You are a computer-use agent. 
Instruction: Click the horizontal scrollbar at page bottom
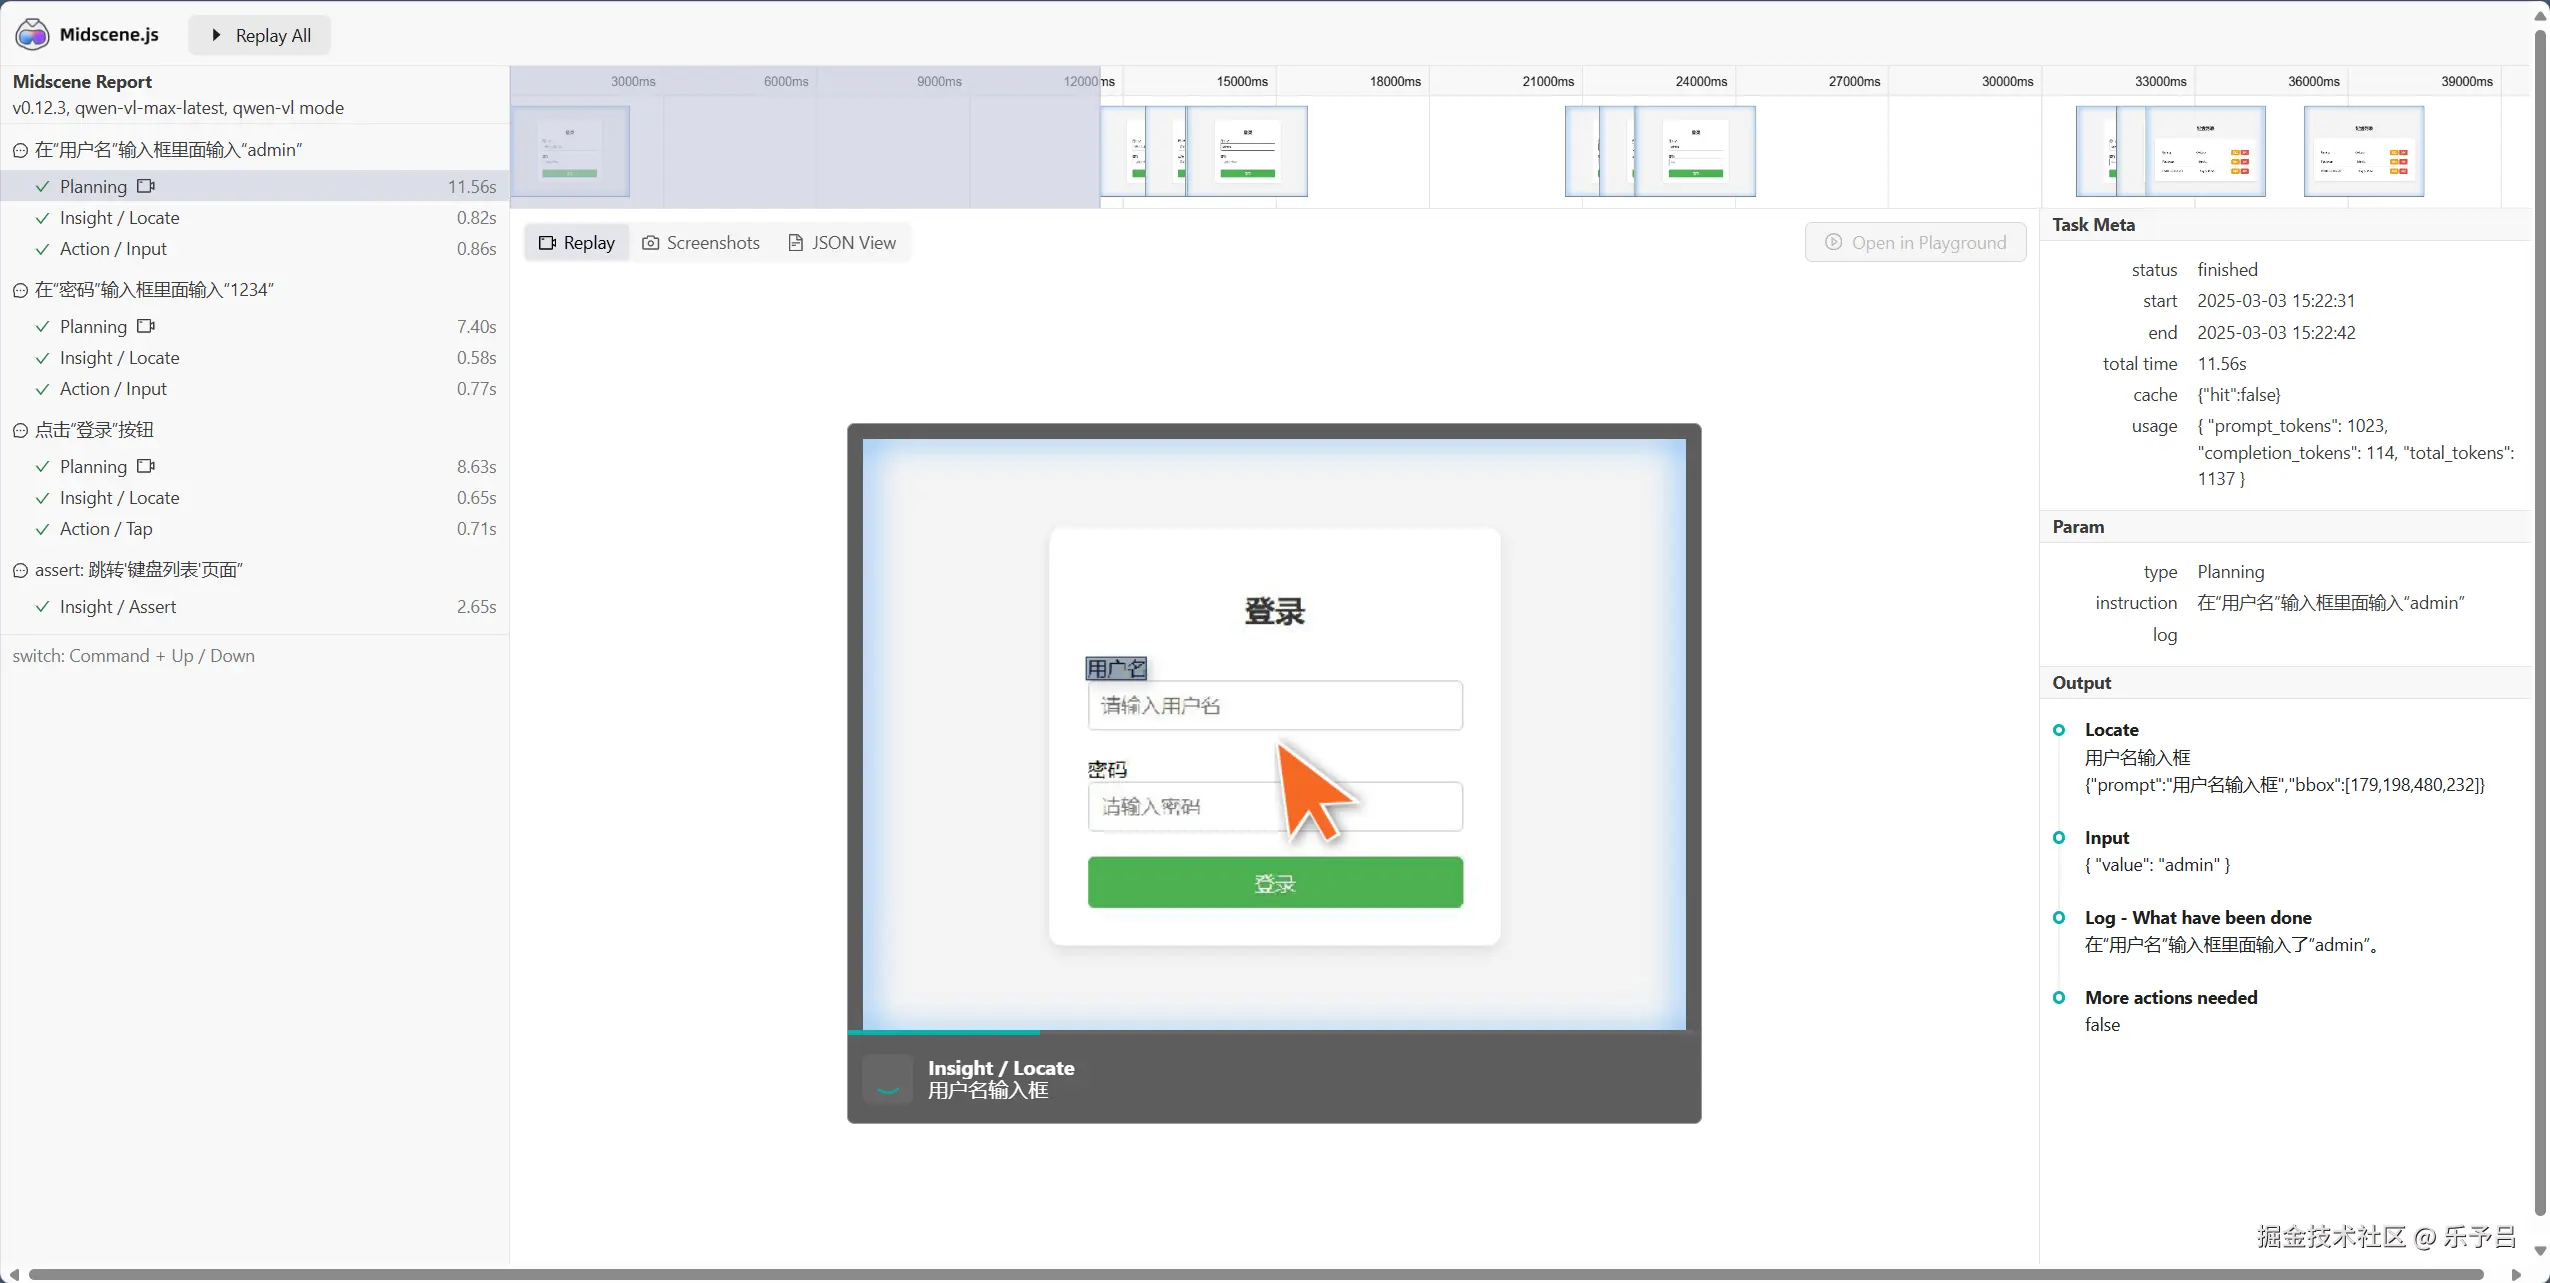pos(1255,1274)
